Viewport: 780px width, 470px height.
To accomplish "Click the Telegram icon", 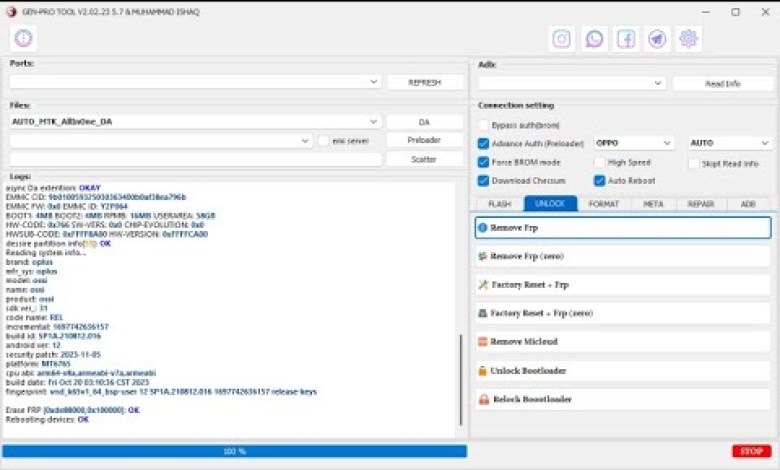I will [x=657, y=39].
